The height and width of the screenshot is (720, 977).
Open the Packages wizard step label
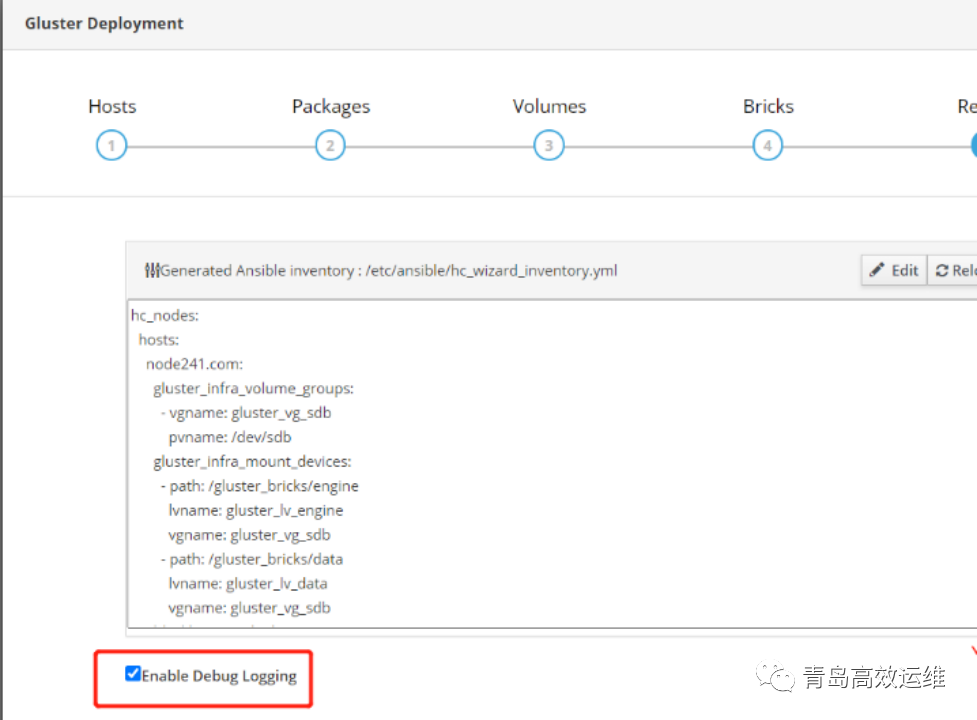pos(330,106)
